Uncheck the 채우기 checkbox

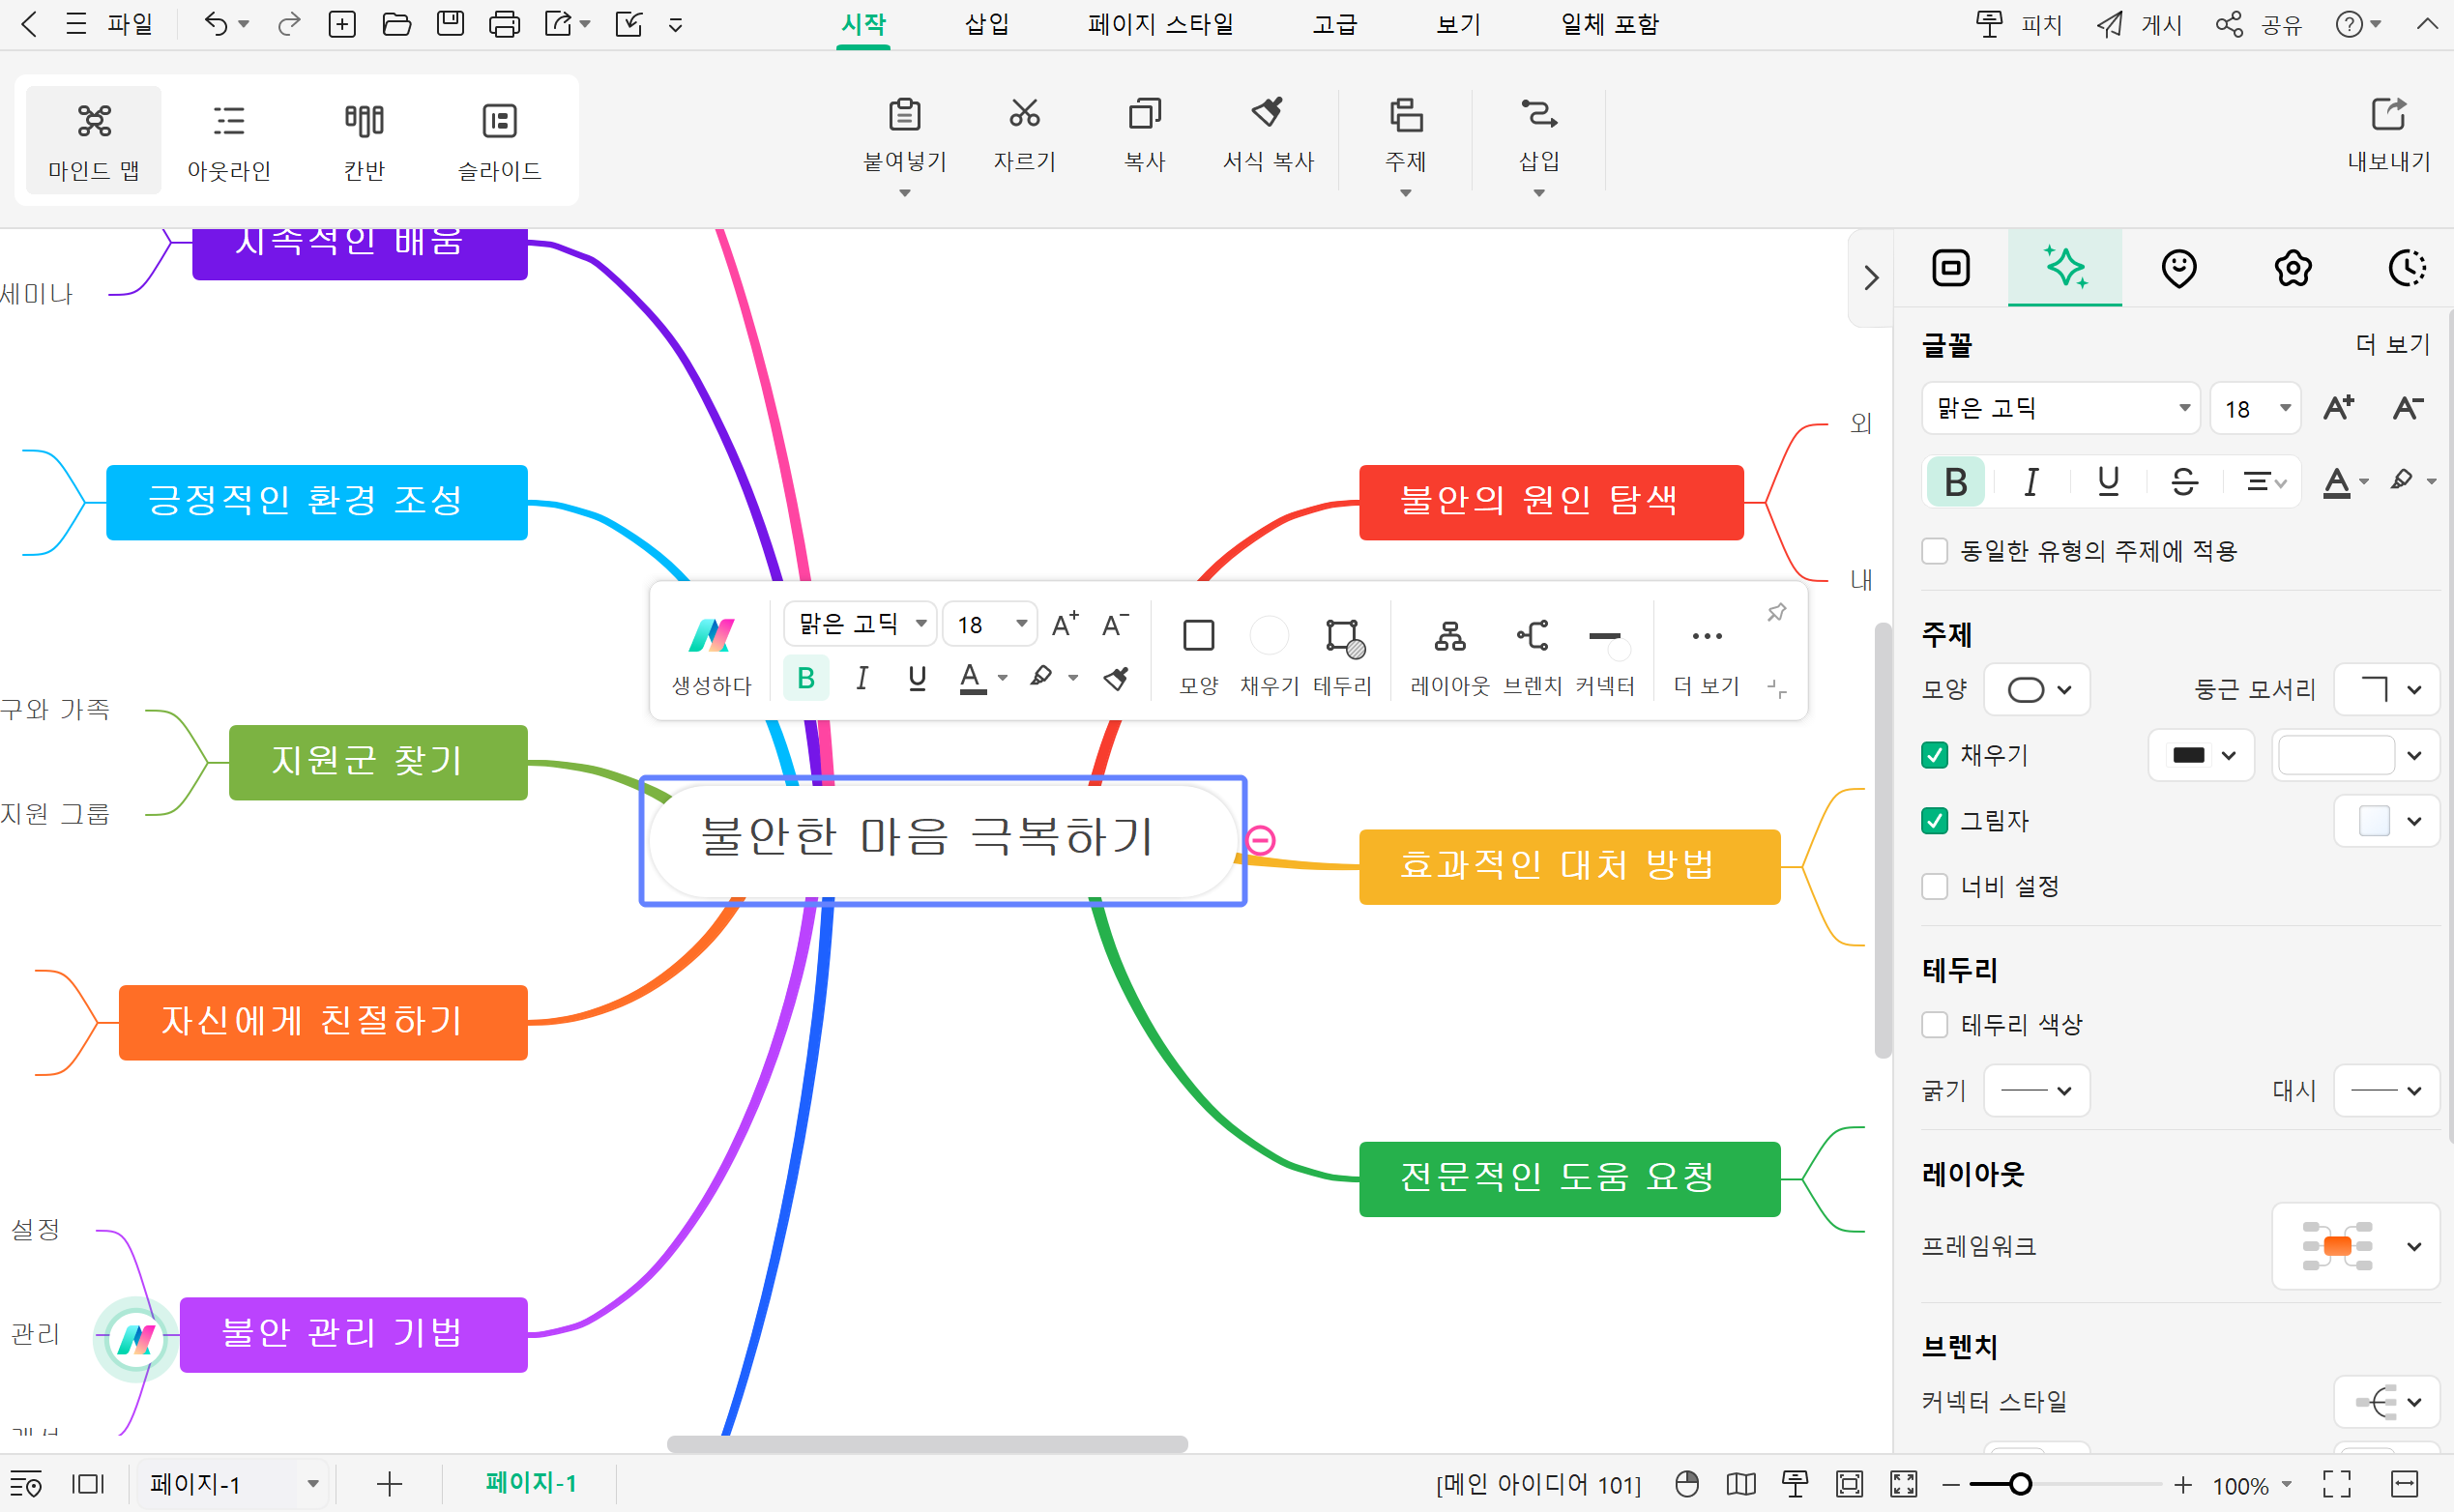(1935, 755)
